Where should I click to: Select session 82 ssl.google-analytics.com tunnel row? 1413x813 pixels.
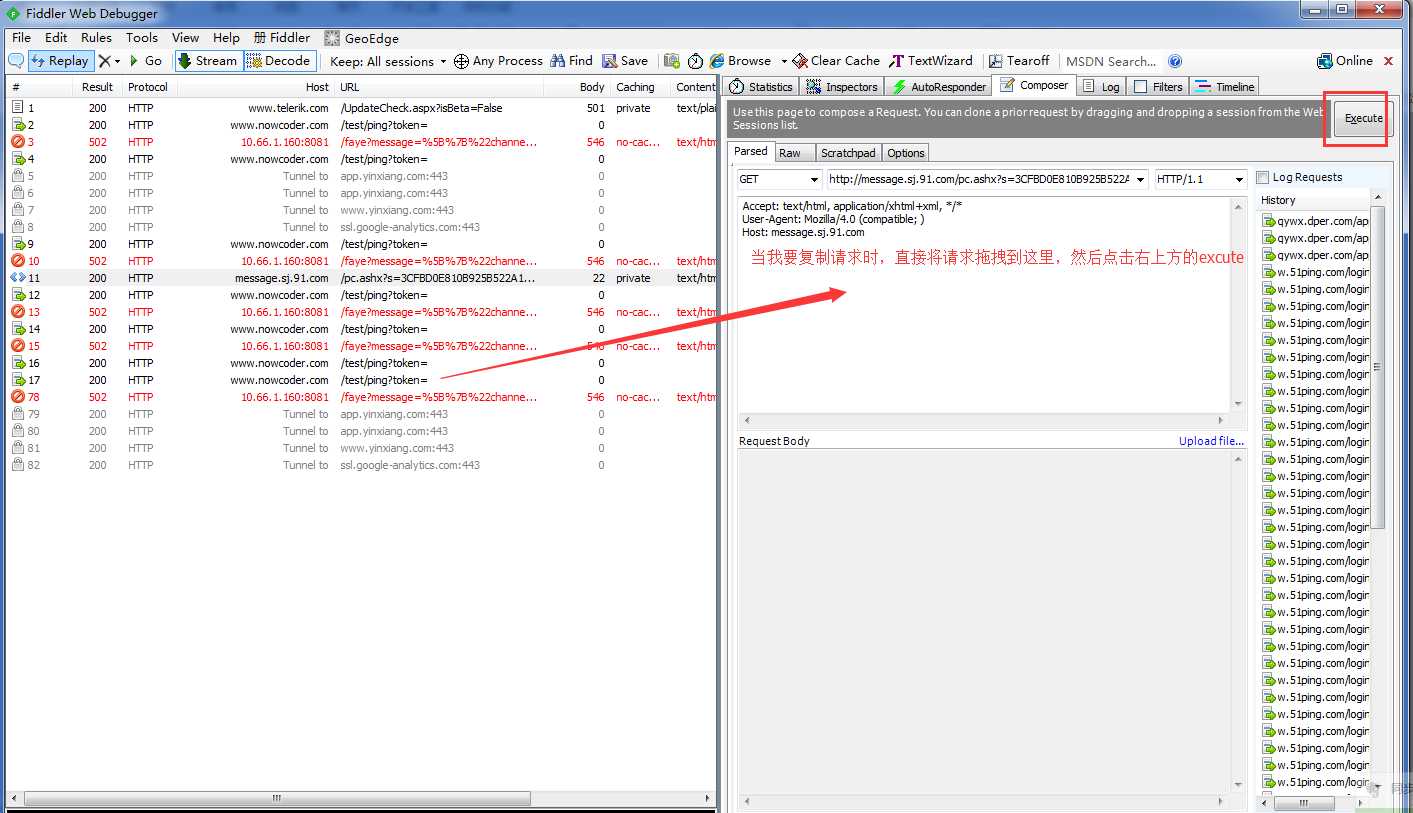[x=360, y=465]
